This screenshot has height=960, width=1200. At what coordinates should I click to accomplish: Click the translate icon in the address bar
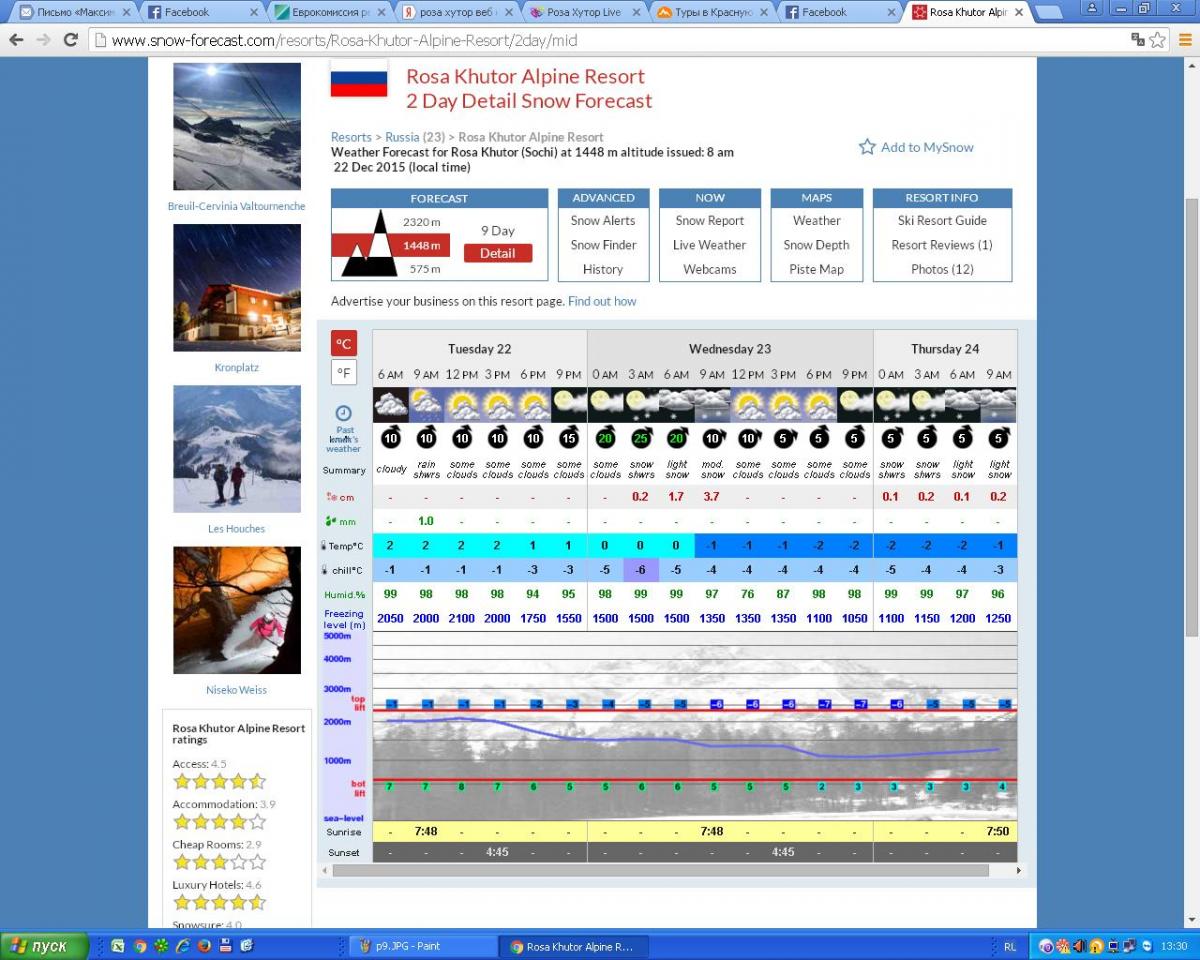[x=1138, y=40]
